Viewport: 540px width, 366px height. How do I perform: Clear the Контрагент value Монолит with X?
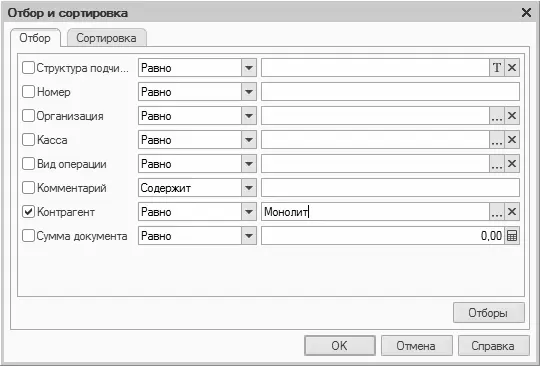(x=512, y=212)
